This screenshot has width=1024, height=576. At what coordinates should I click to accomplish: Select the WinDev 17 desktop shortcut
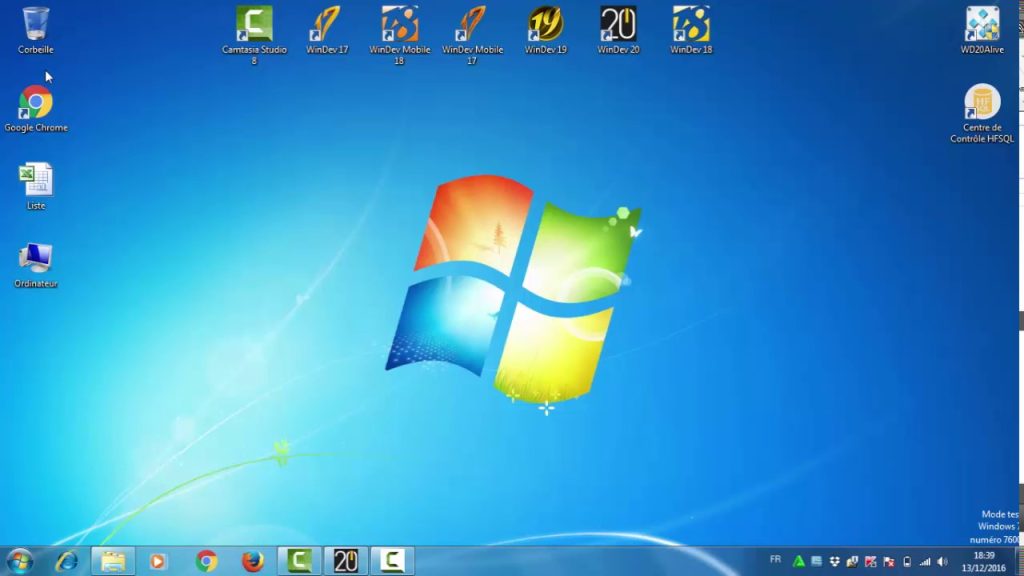pos(327,30)
